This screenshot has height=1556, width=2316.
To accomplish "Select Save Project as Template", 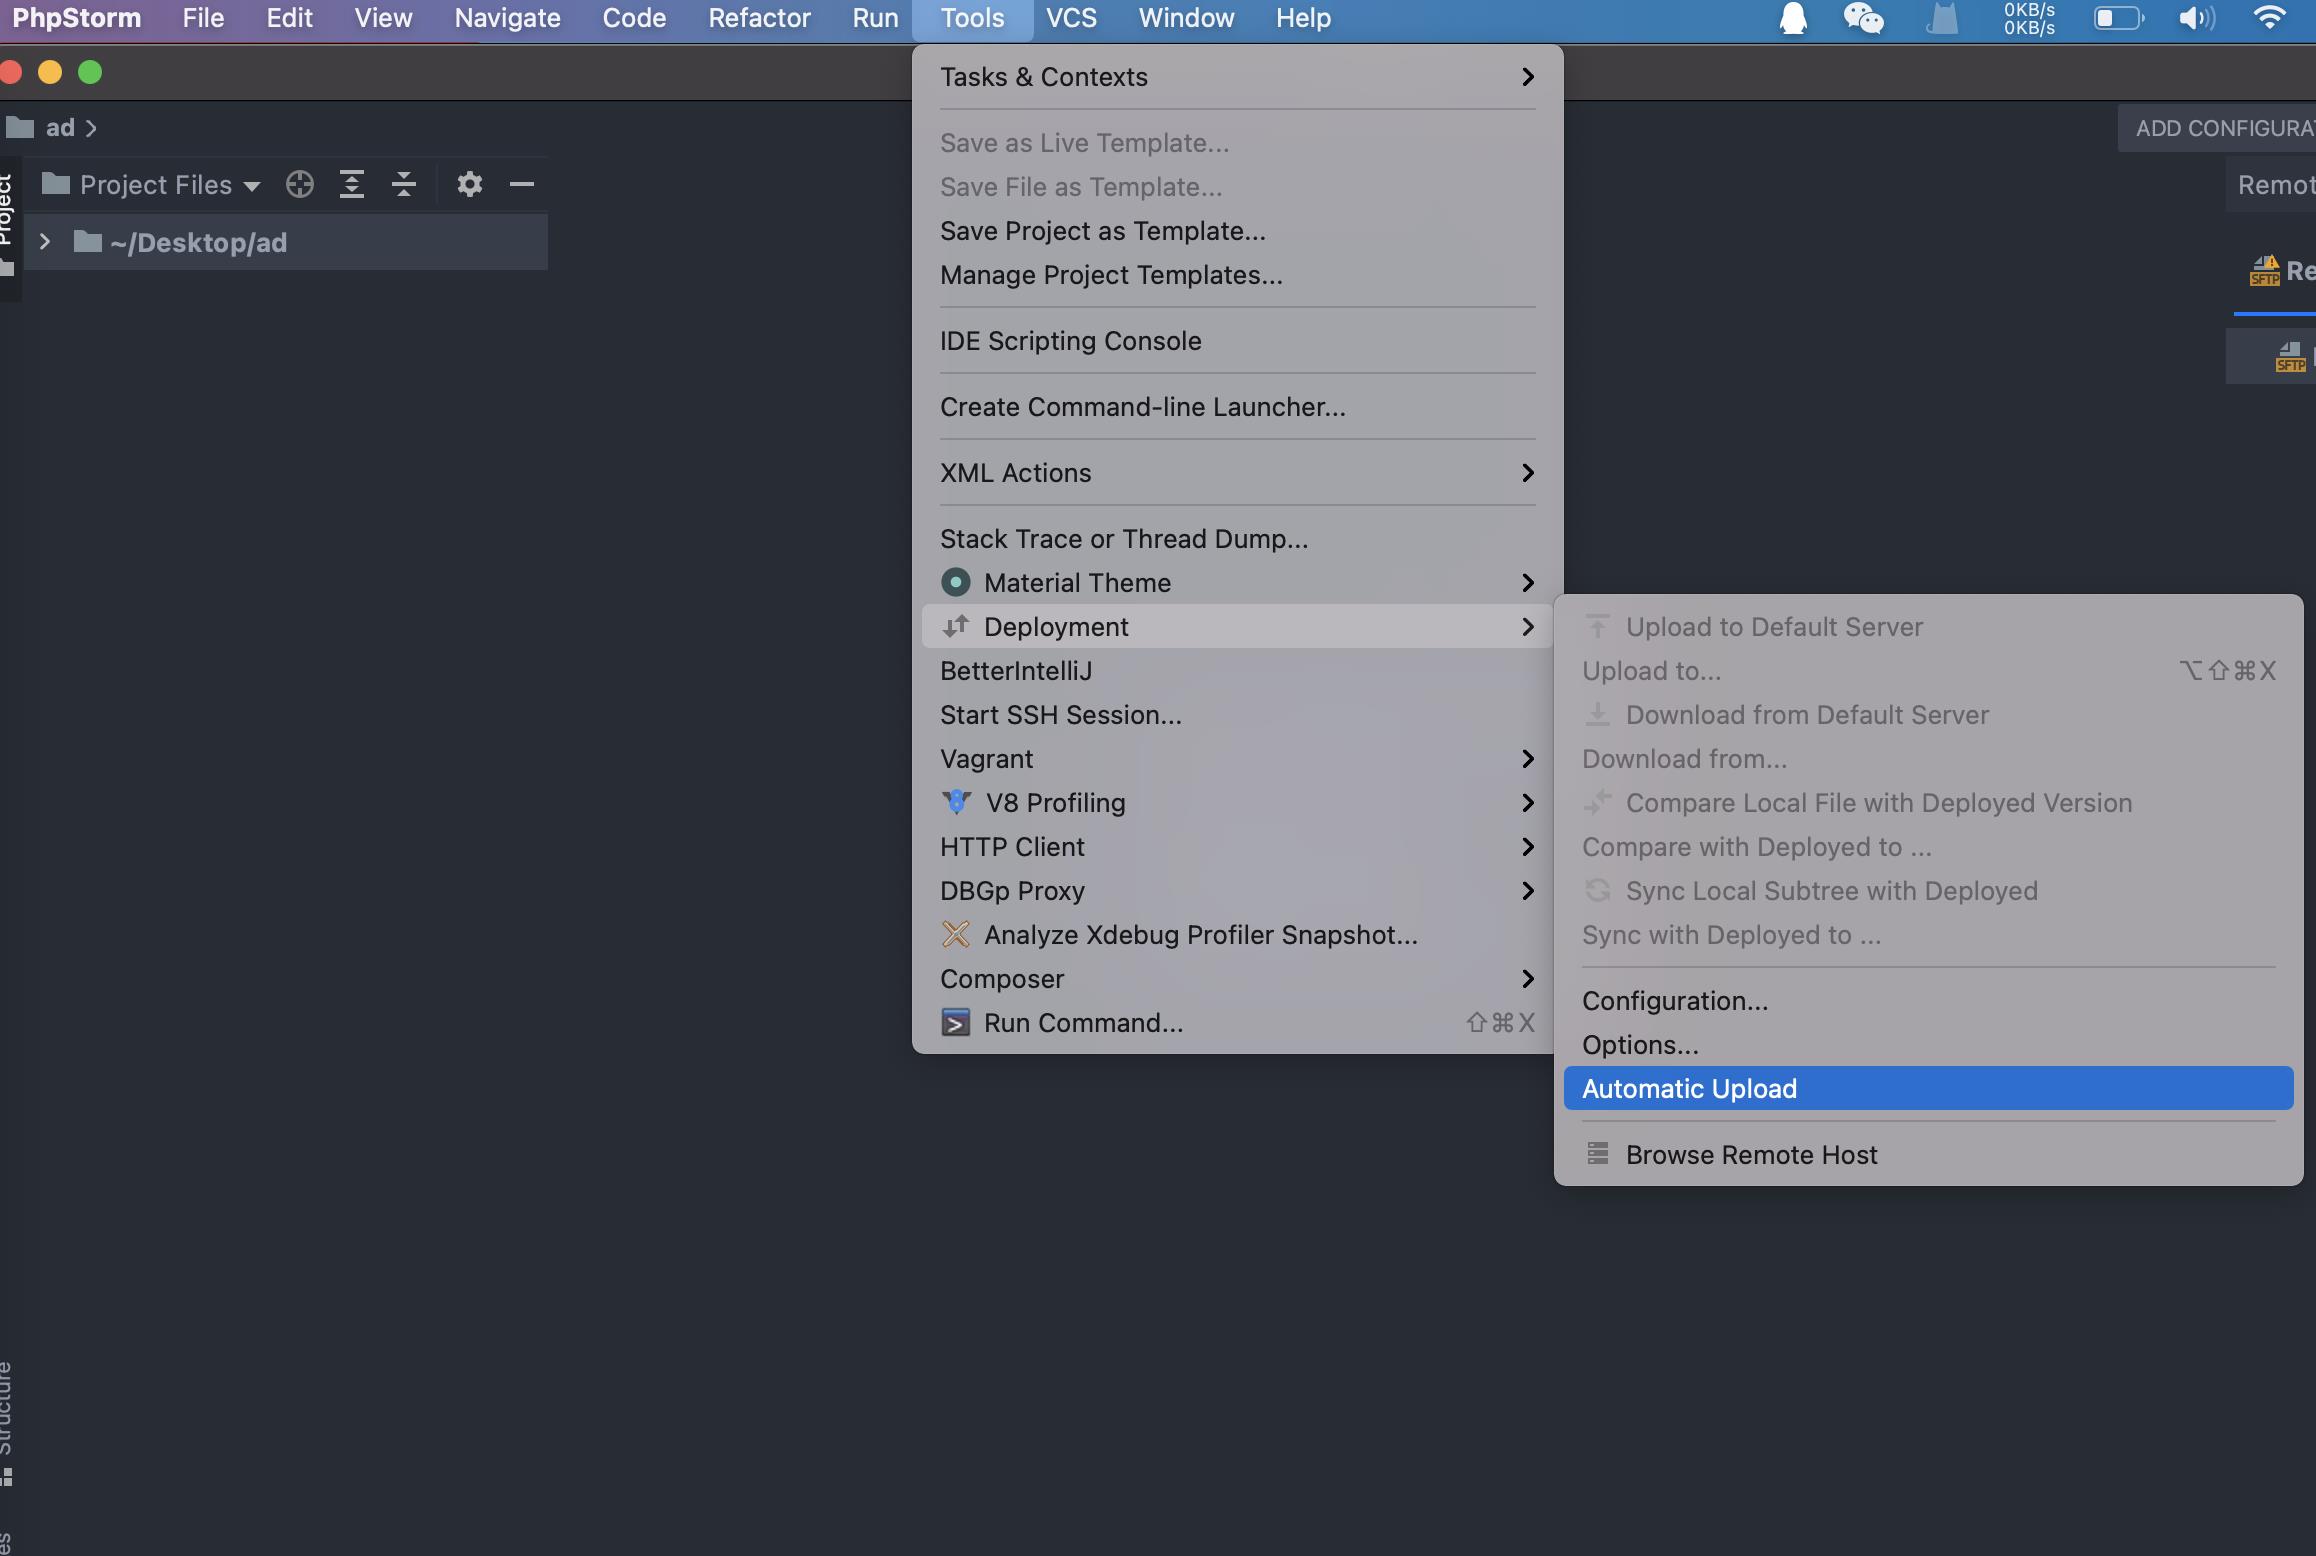I will click(x=1238, y=231).
